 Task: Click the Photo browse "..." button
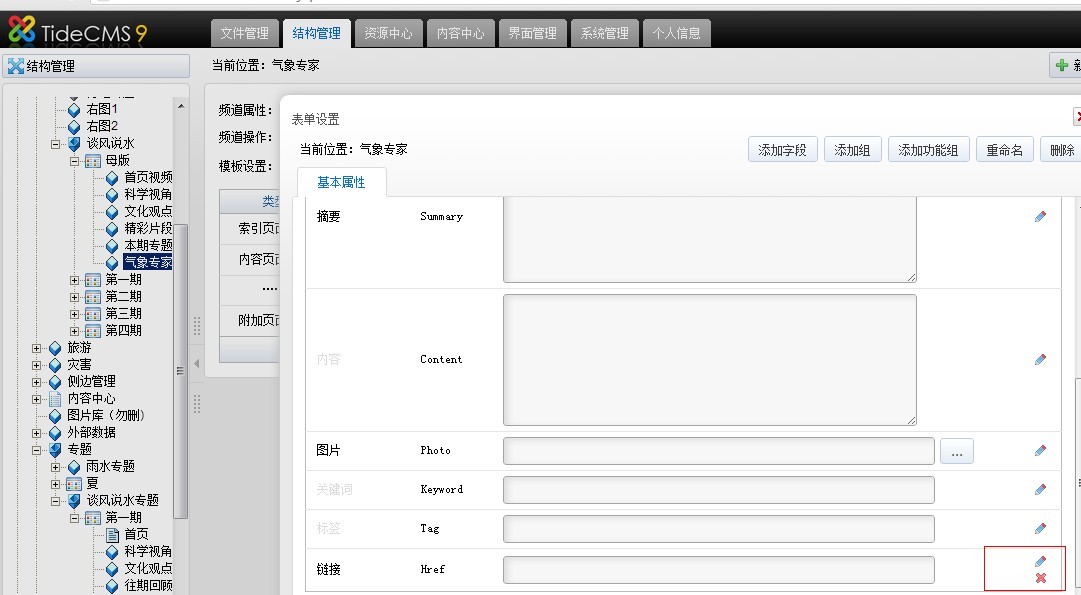(x=956, y=451)
